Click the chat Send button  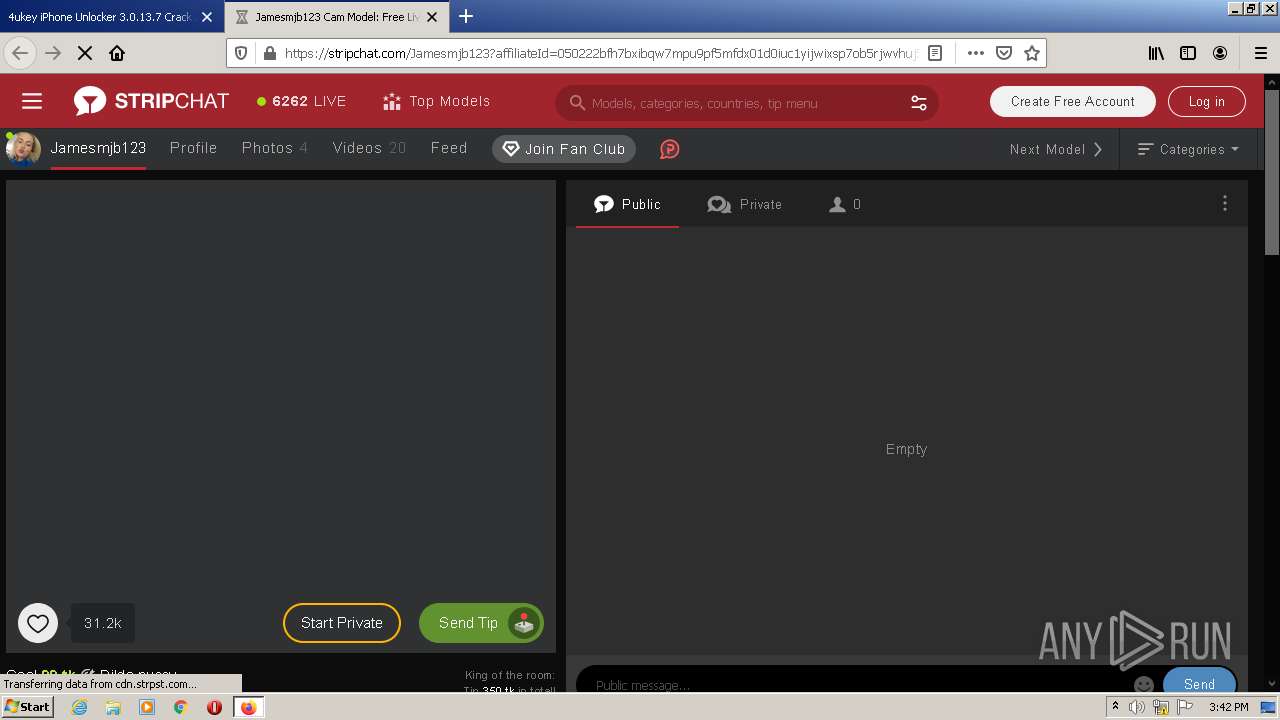pyautogui.click(x=1199, y=683)
